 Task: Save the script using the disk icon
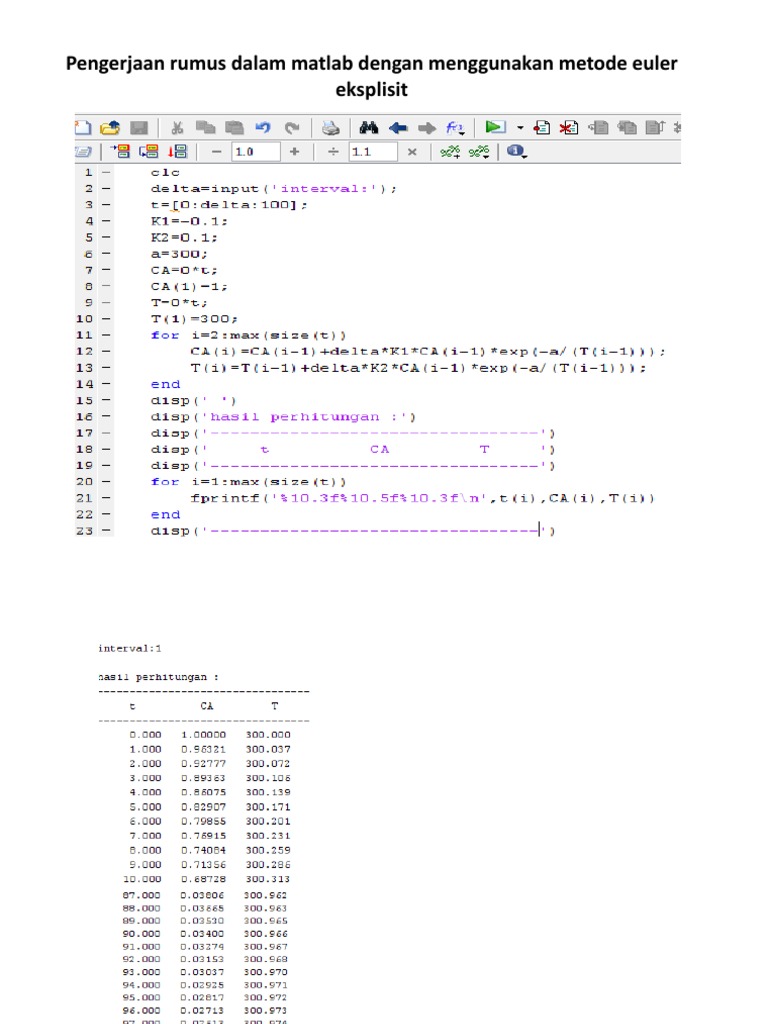[139, 127]
